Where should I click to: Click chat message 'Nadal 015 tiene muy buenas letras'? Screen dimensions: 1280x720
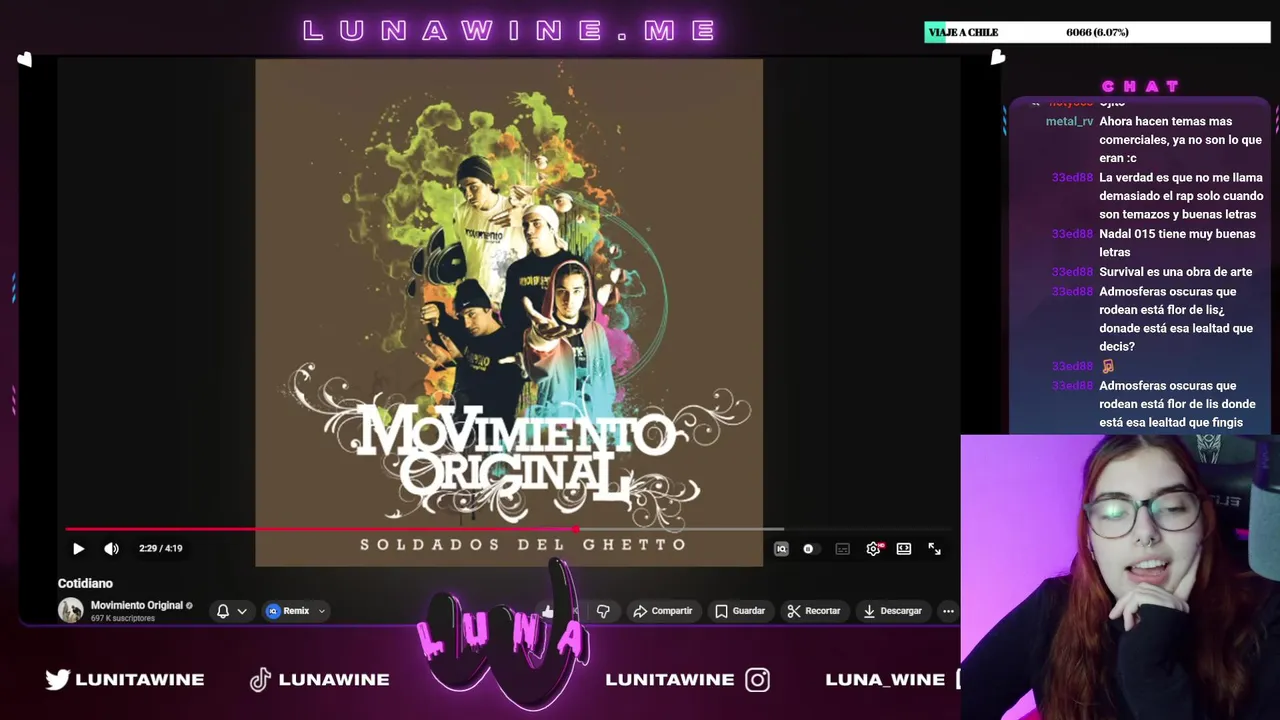[1177, 243]
